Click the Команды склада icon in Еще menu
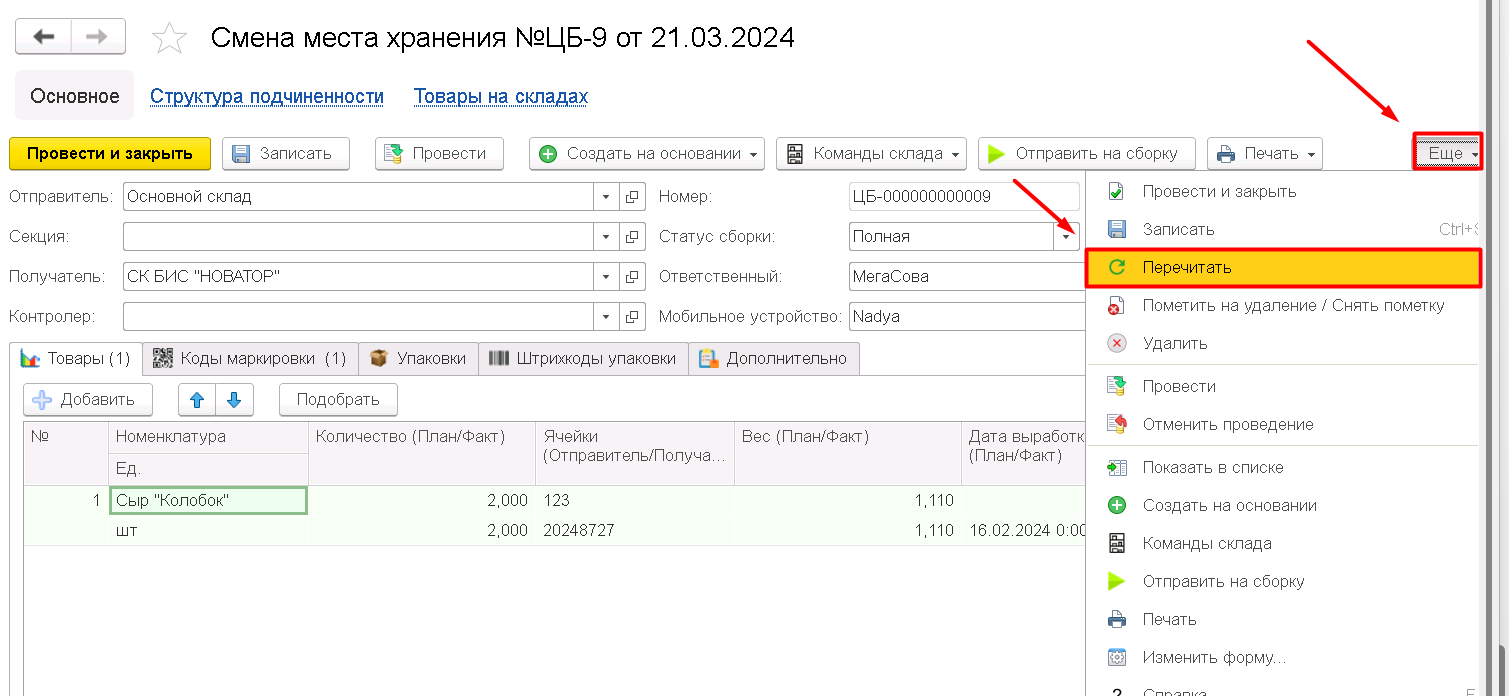 point(1117,543)
